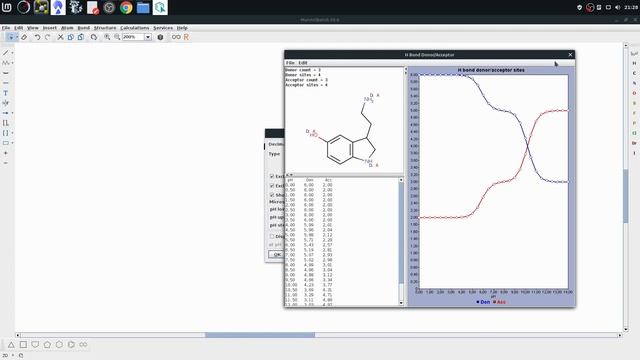Viewport: 640px width, 360px height.
Task: Expand the brackets tool dropdown arrow
Action: click(12, 133)
